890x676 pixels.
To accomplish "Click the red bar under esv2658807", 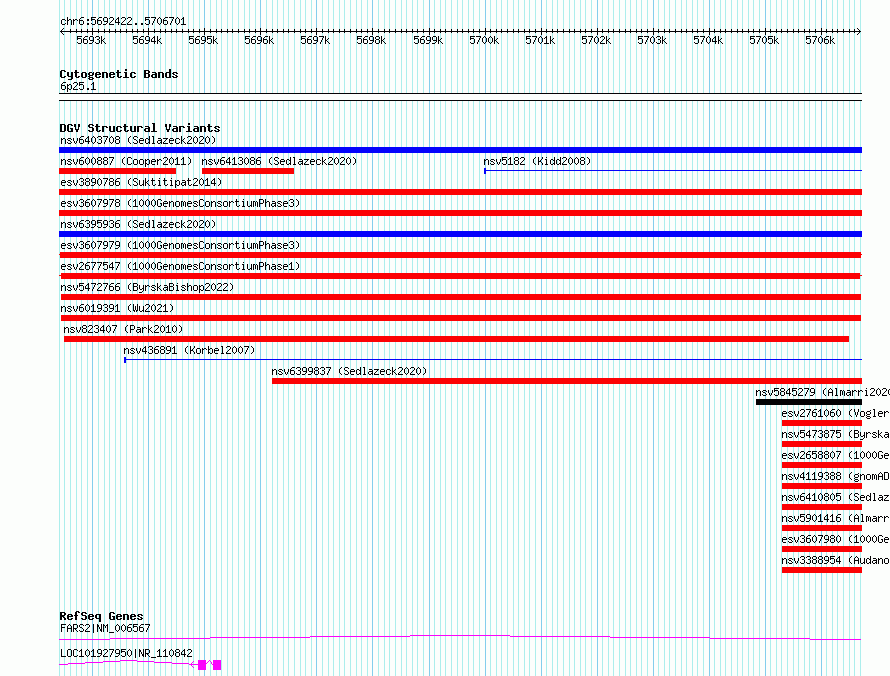I will click(822, 465).
